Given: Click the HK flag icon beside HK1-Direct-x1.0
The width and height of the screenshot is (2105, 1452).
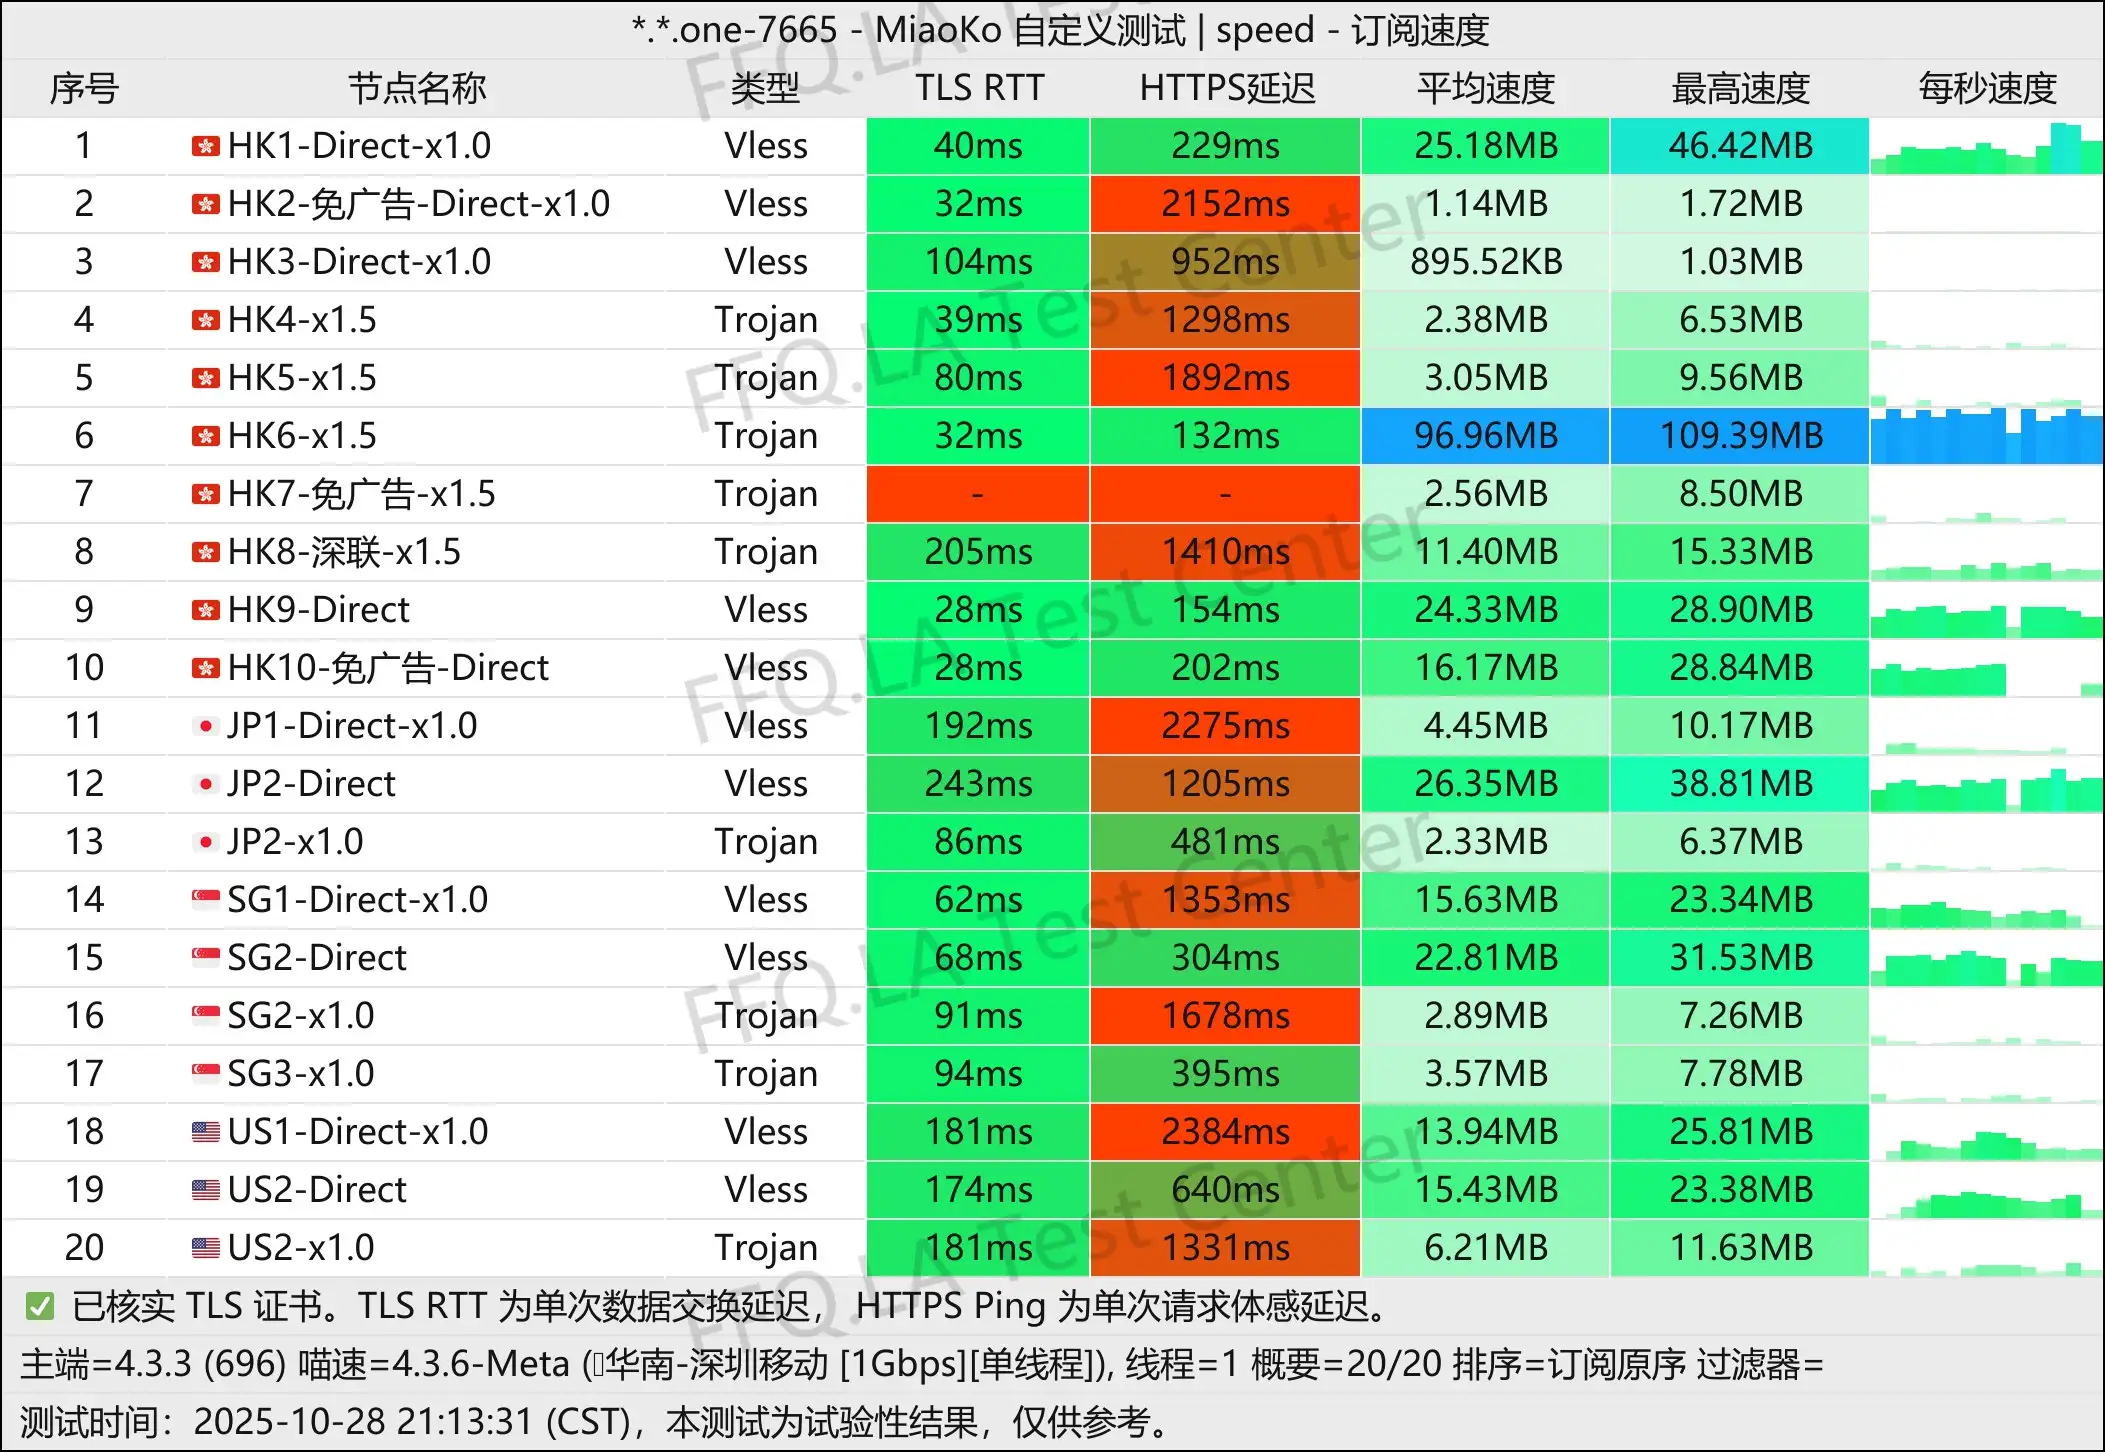Looking at the screenshot, I should [205, 146].
